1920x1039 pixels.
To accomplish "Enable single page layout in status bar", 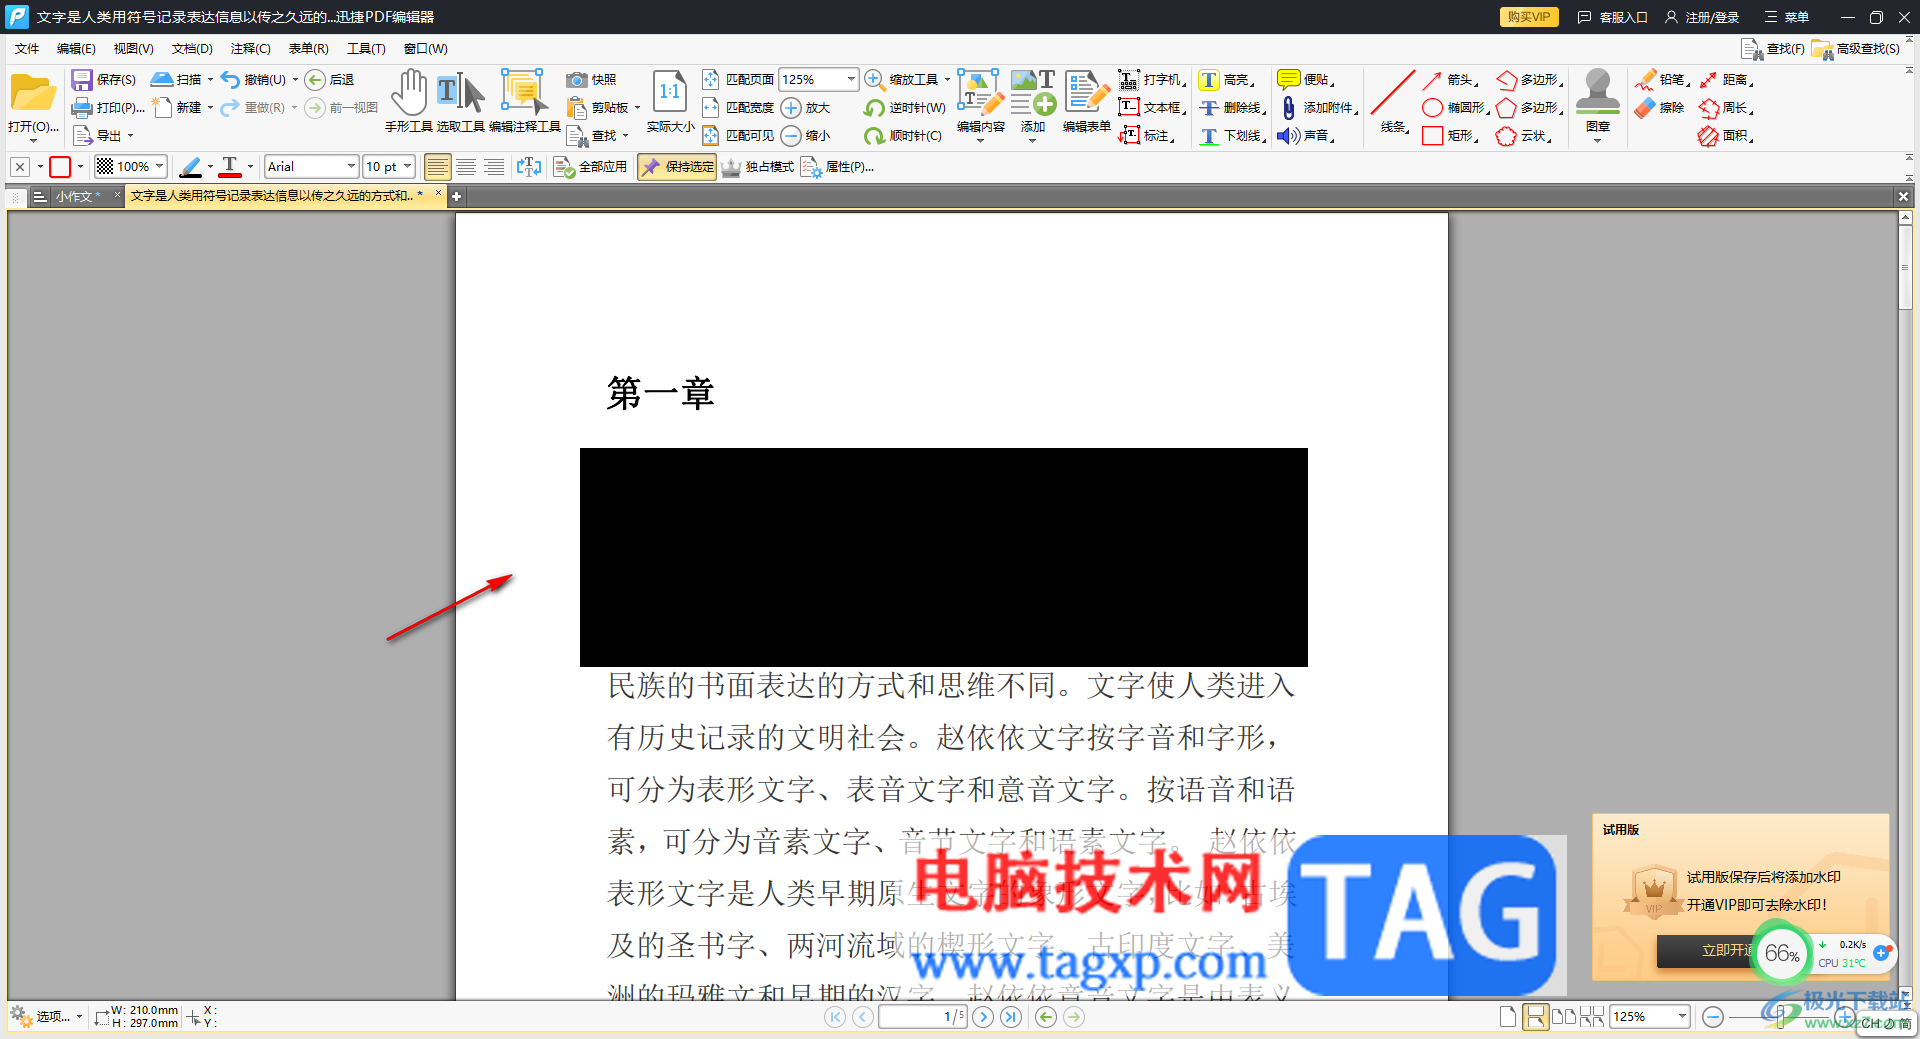I will (1508, 1017).
